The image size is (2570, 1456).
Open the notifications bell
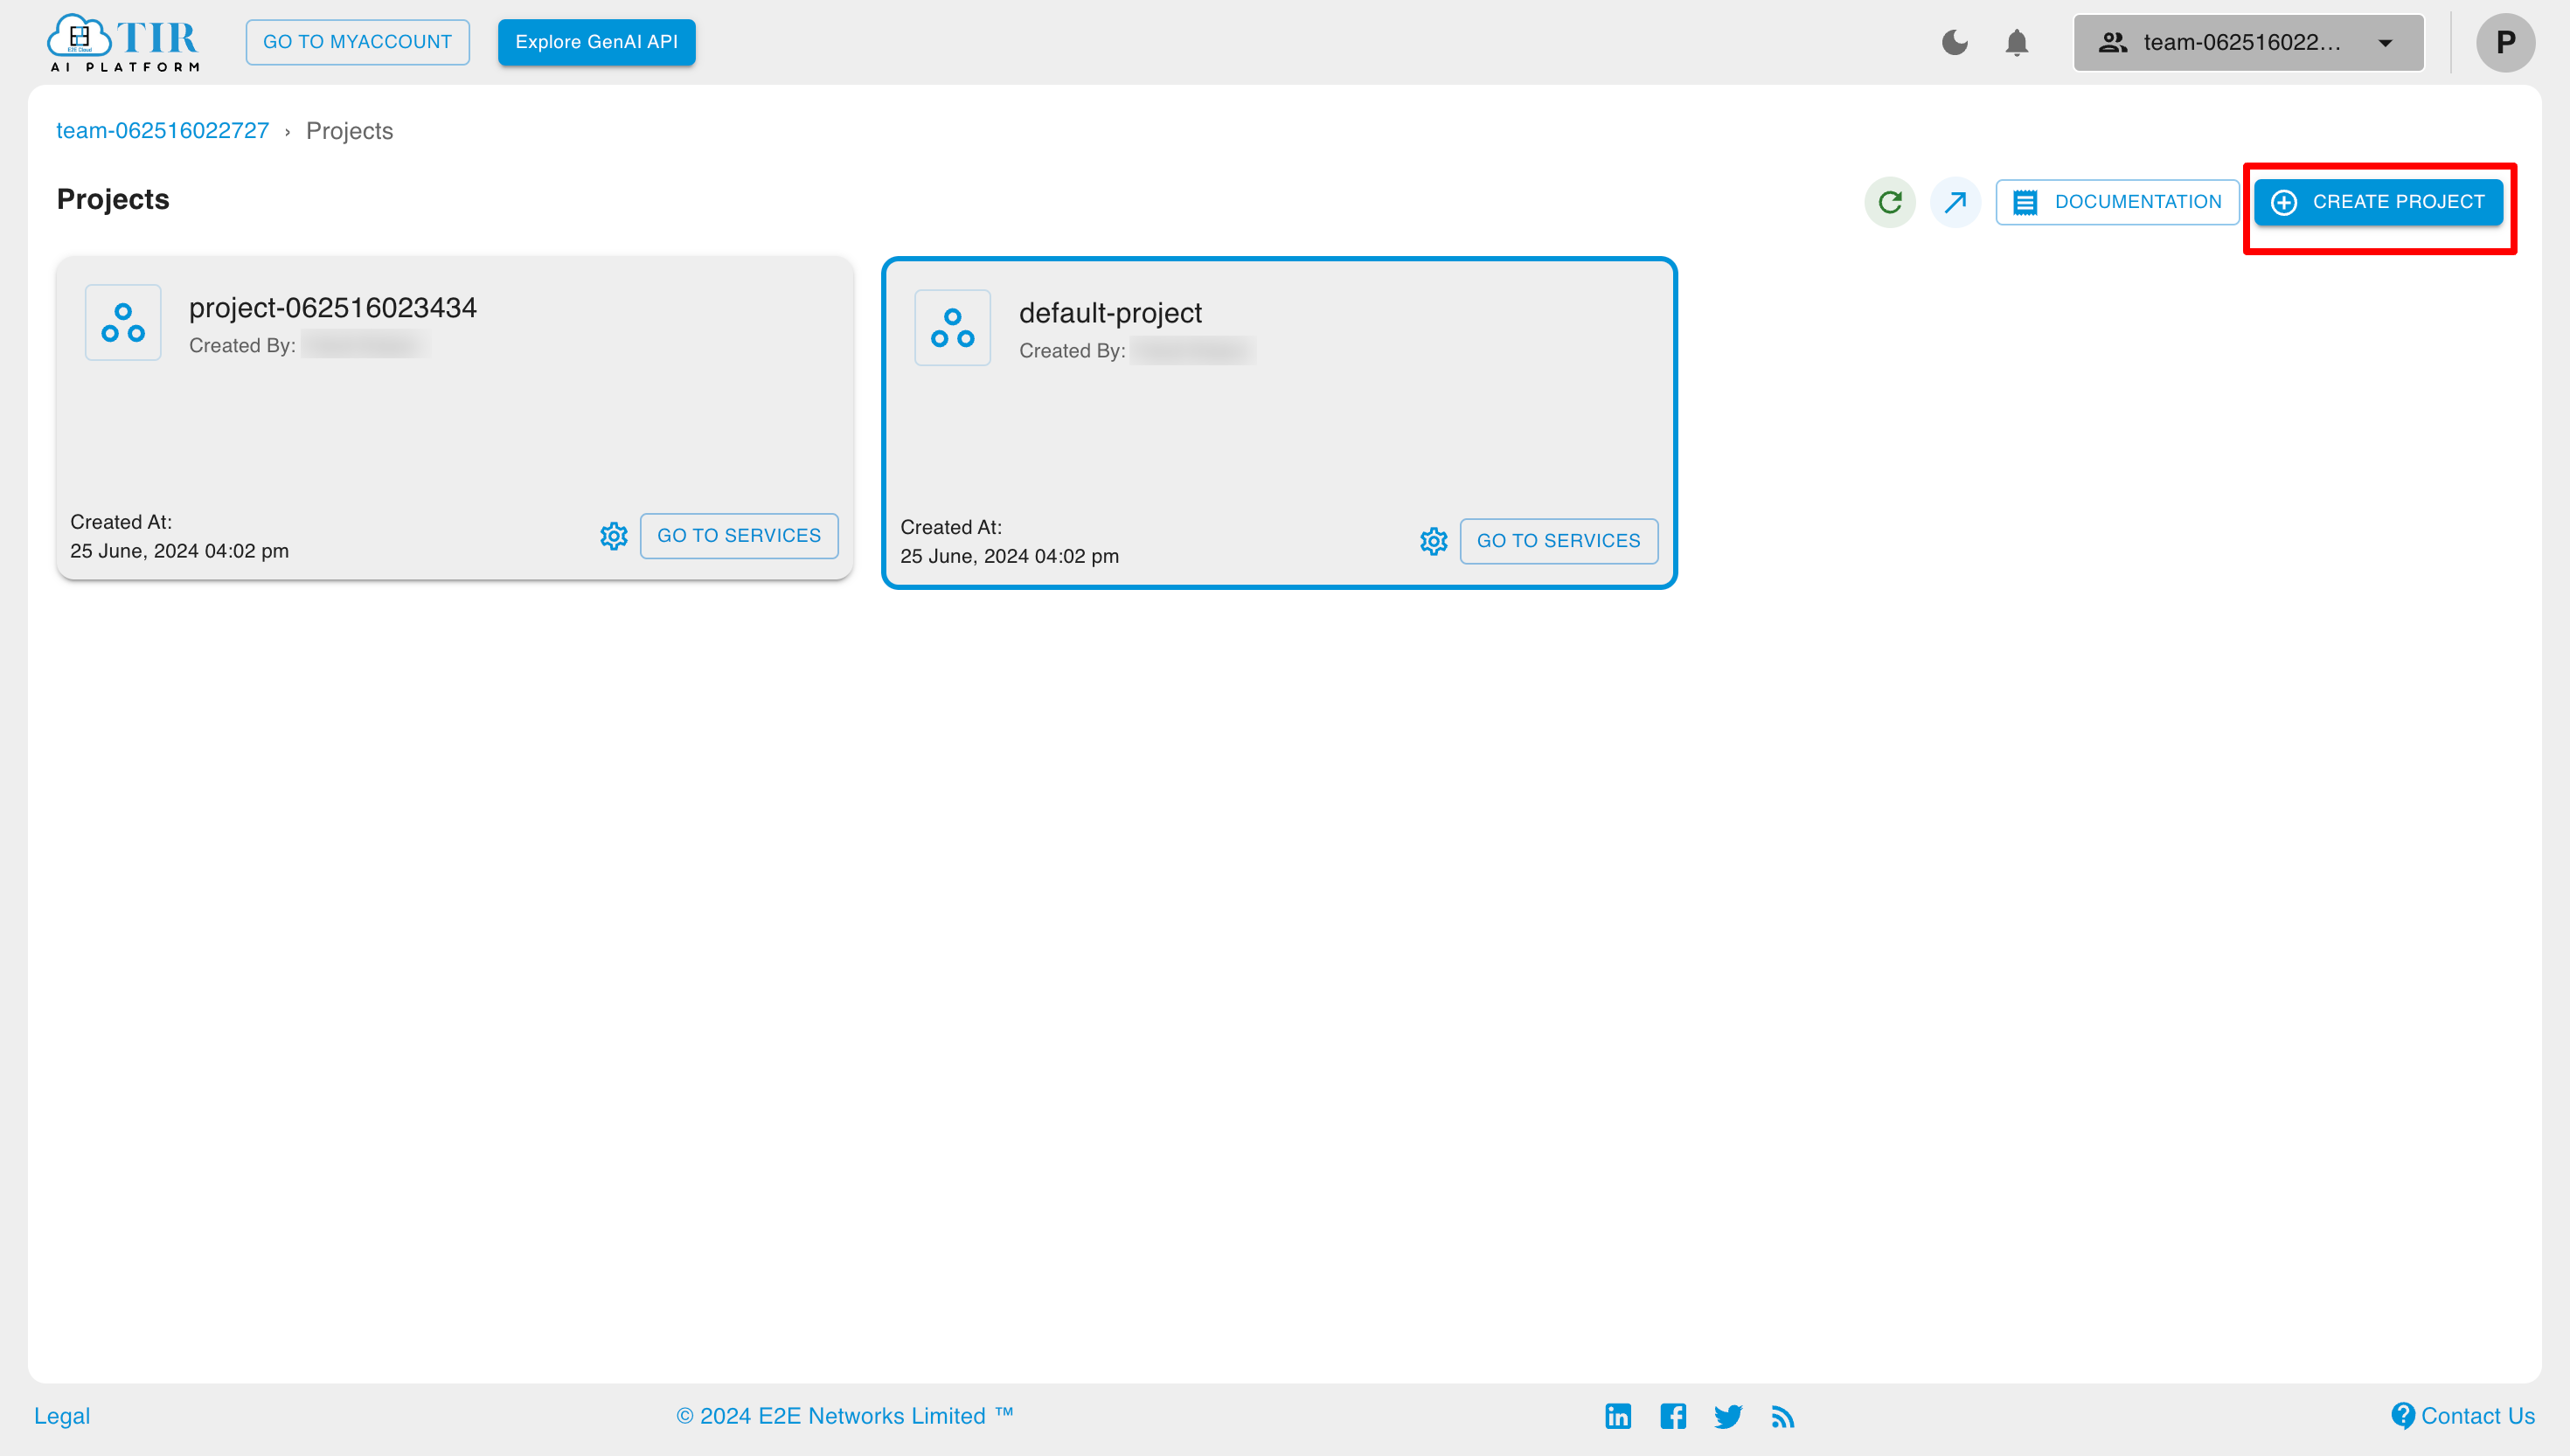coord(2017,42)
